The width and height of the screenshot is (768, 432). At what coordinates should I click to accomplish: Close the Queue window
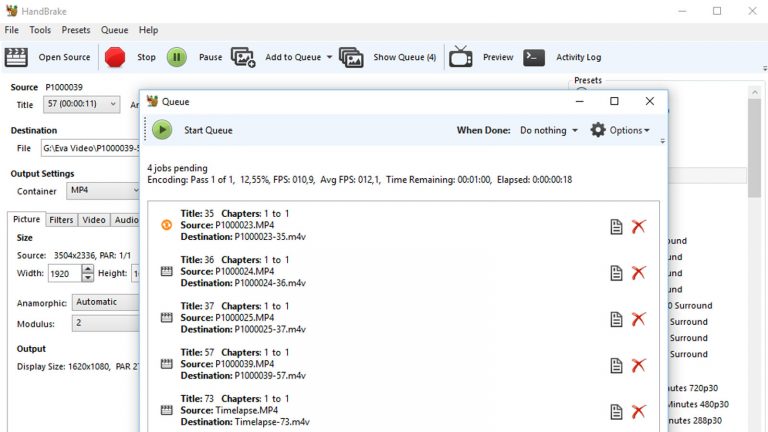tap(649, 101)
